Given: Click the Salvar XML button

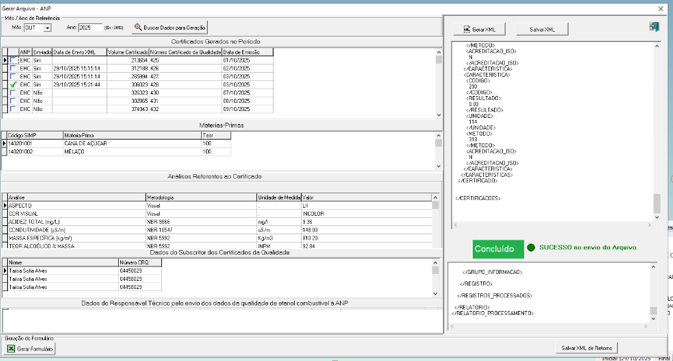Looking at the screenshot, I should pos(542,29).
